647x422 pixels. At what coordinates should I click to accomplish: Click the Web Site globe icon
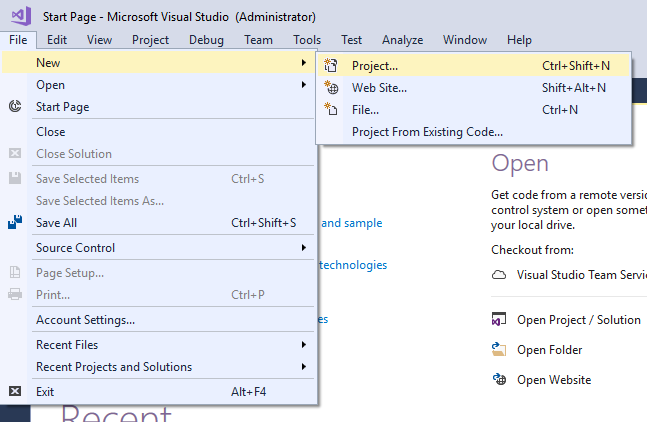[x=332, y=87]
